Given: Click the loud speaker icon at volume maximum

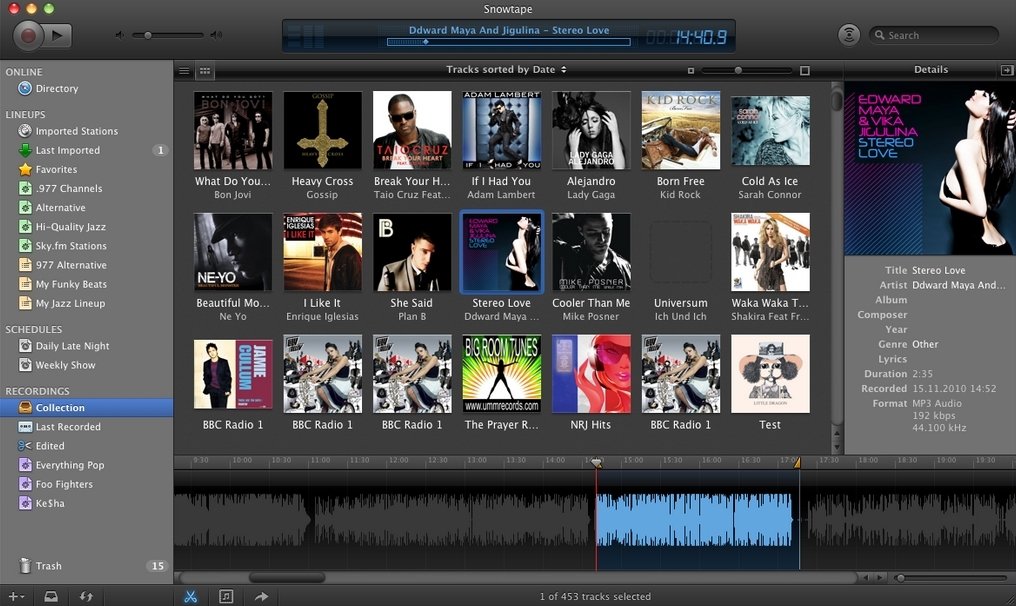Looking at the screenshot, I should (x=216, y=35).
